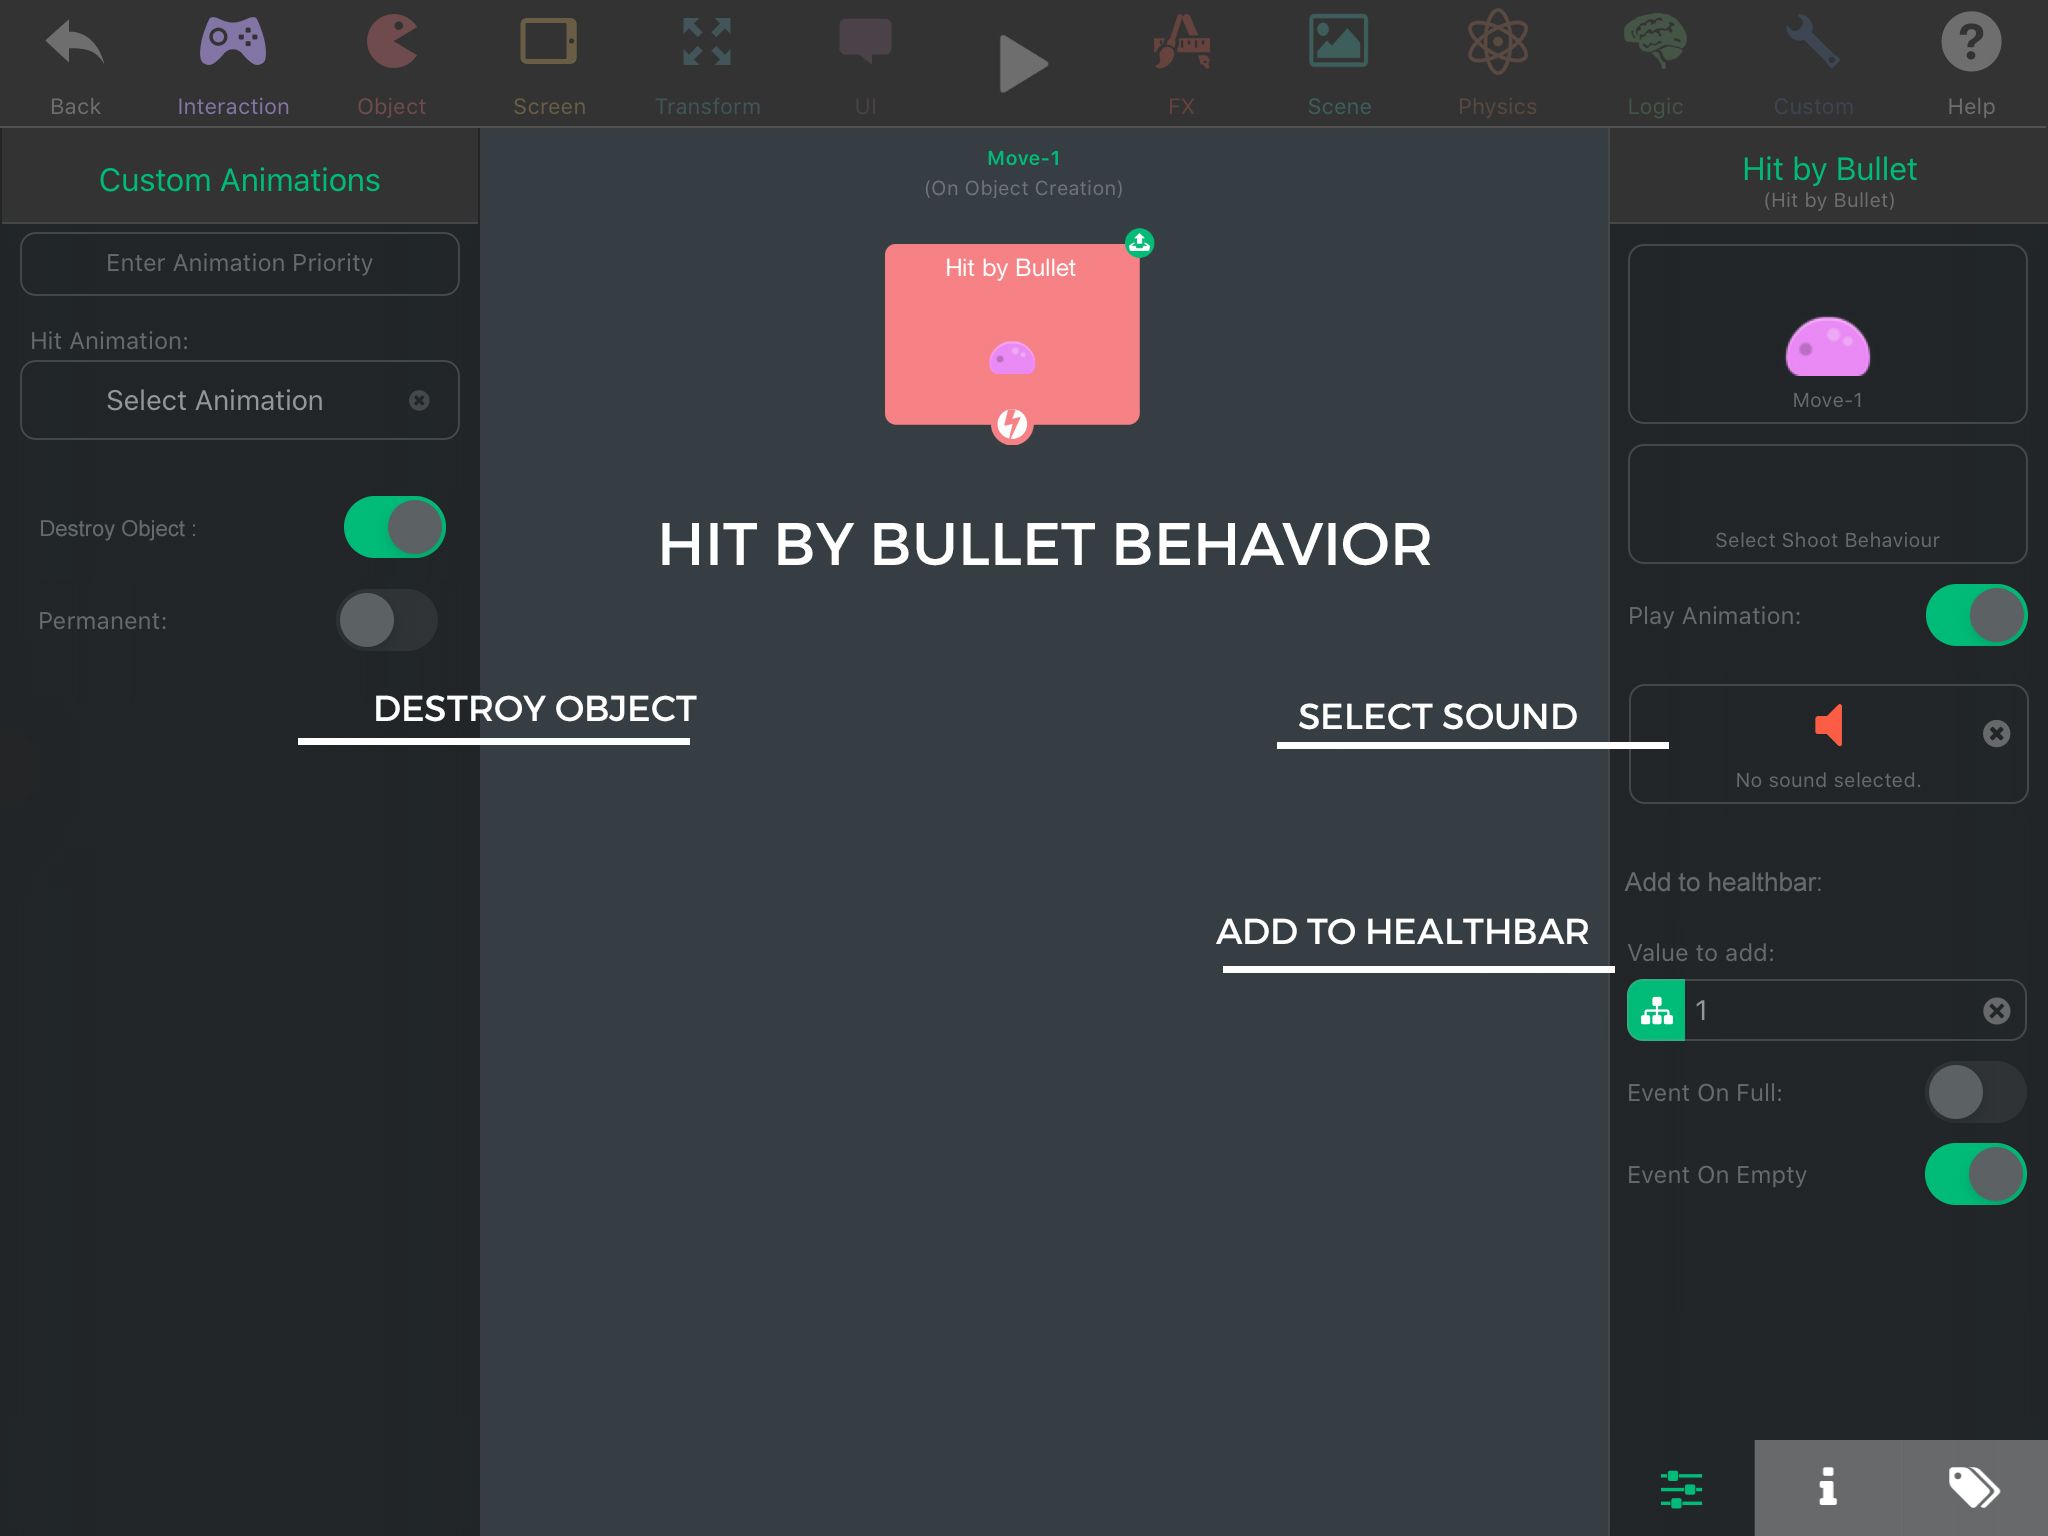Open the Select Animation picker

tap(213, 400)
